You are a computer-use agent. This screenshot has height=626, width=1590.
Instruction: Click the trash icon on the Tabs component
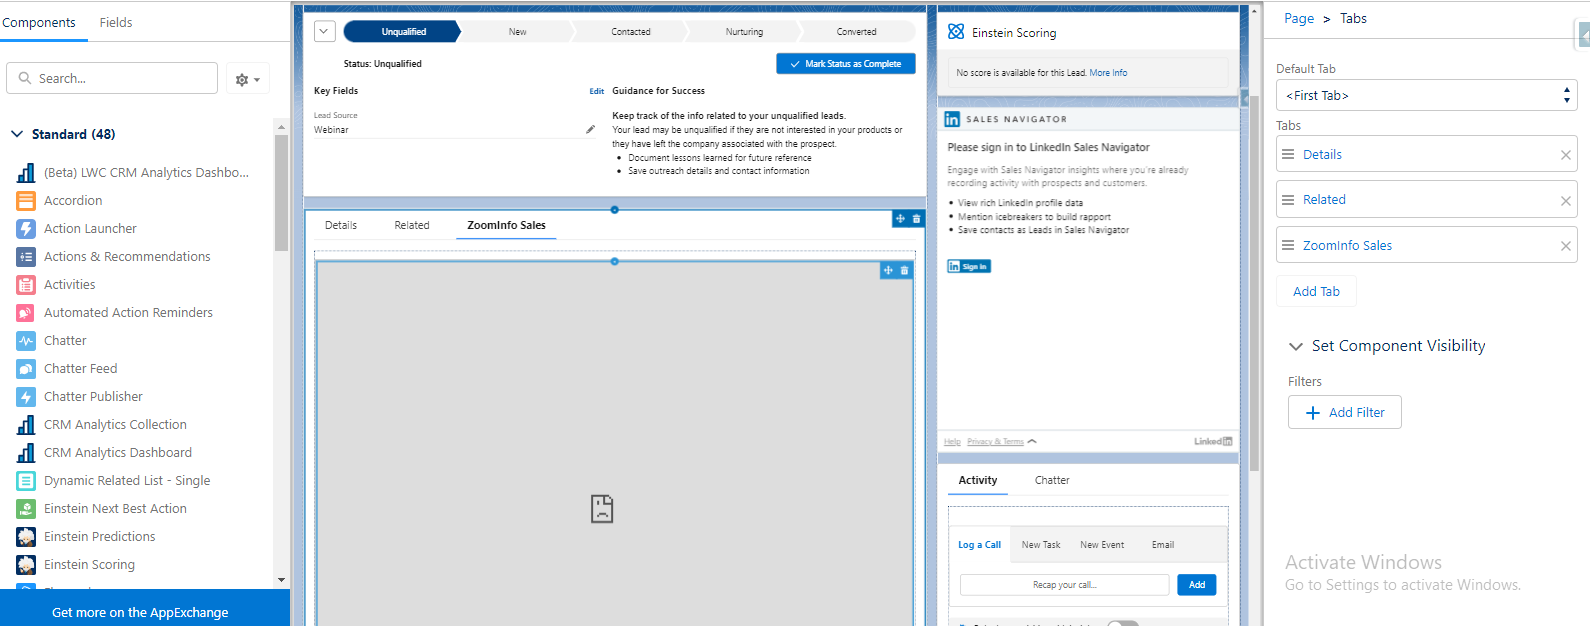917,219
